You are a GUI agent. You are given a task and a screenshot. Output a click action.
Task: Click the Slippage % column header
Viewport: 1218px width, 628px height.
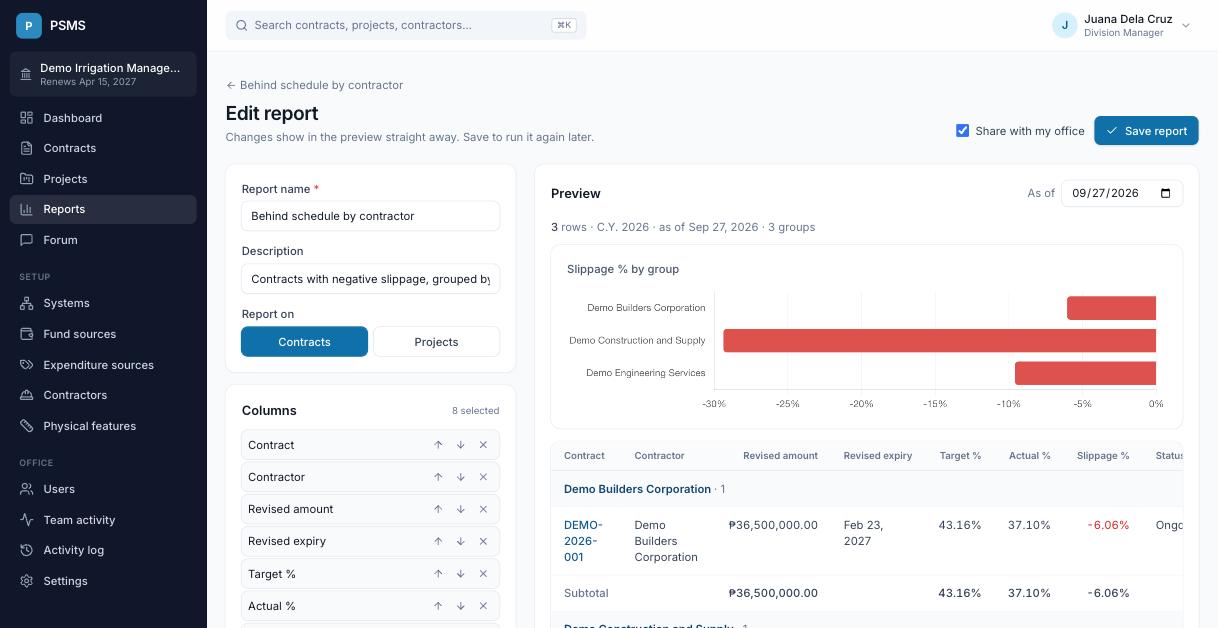pyautogui.click(x=1102, y=456)
